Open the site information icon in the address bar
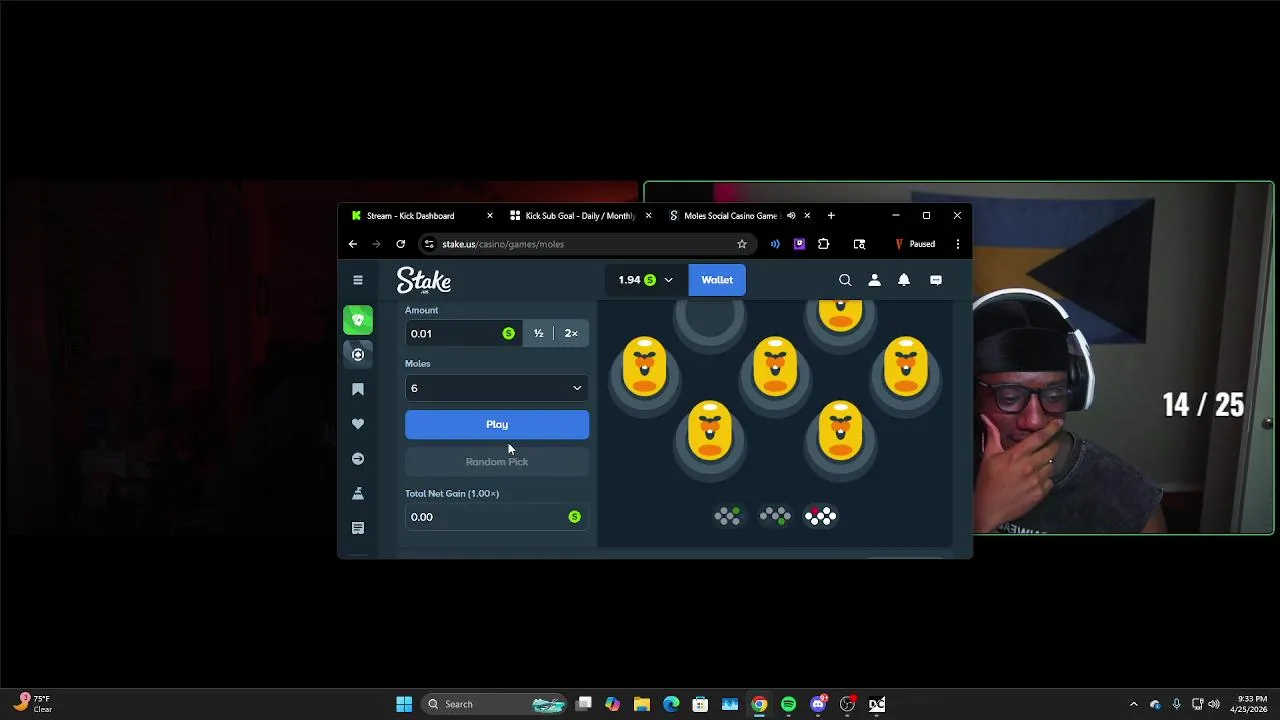 click(x=430, y=244)
